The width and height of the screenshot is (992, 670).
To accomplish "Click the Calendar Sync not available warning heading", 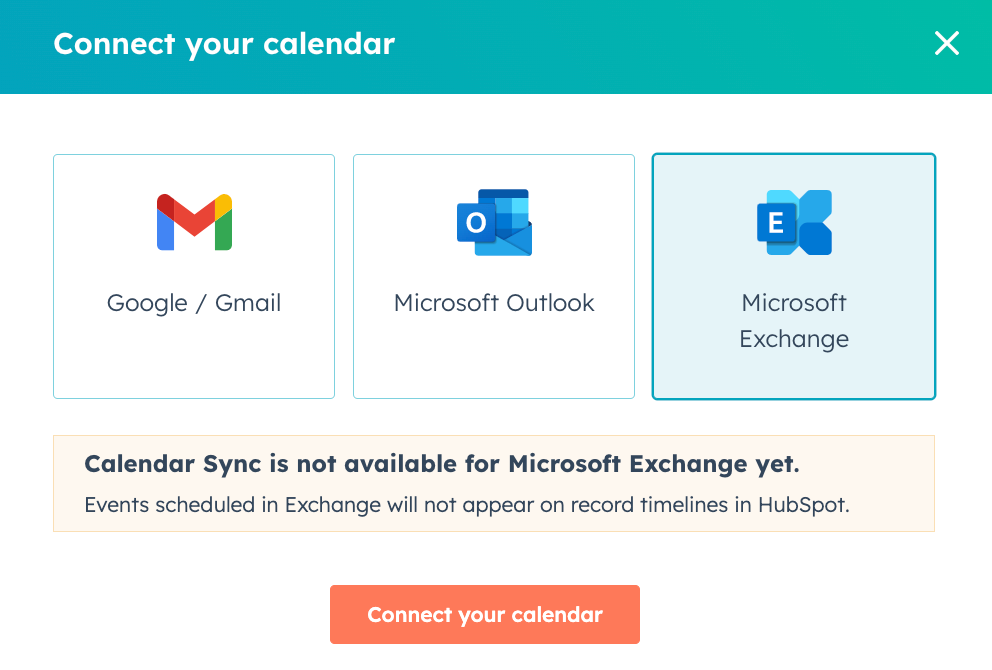I will (x=441, y=464).
